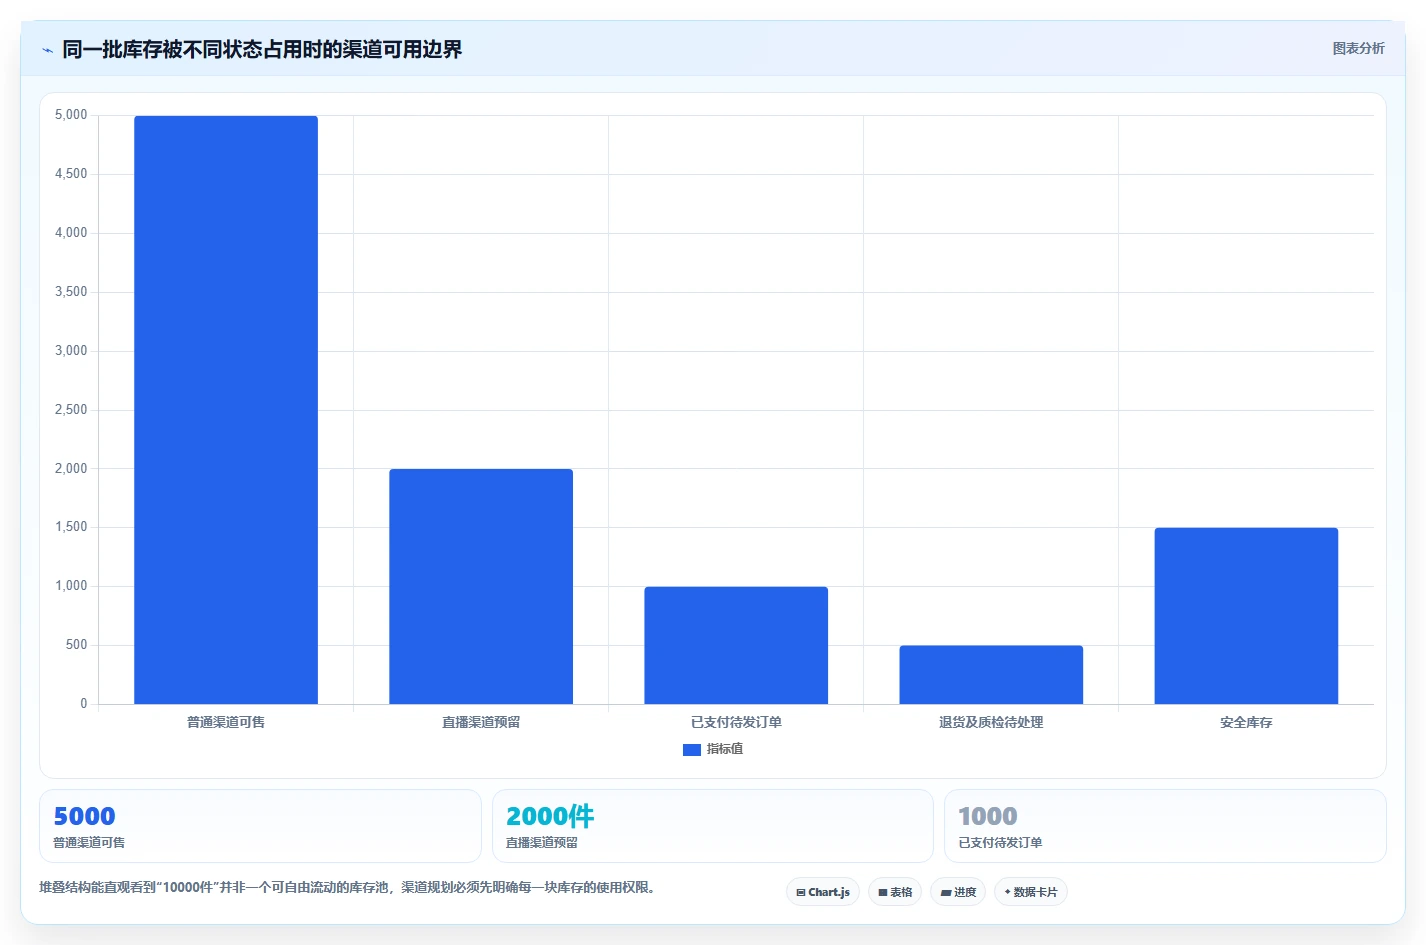This screenshot has height=945, width=1426.
Task: Click the y-axis value 500
Action: (77, 645)
